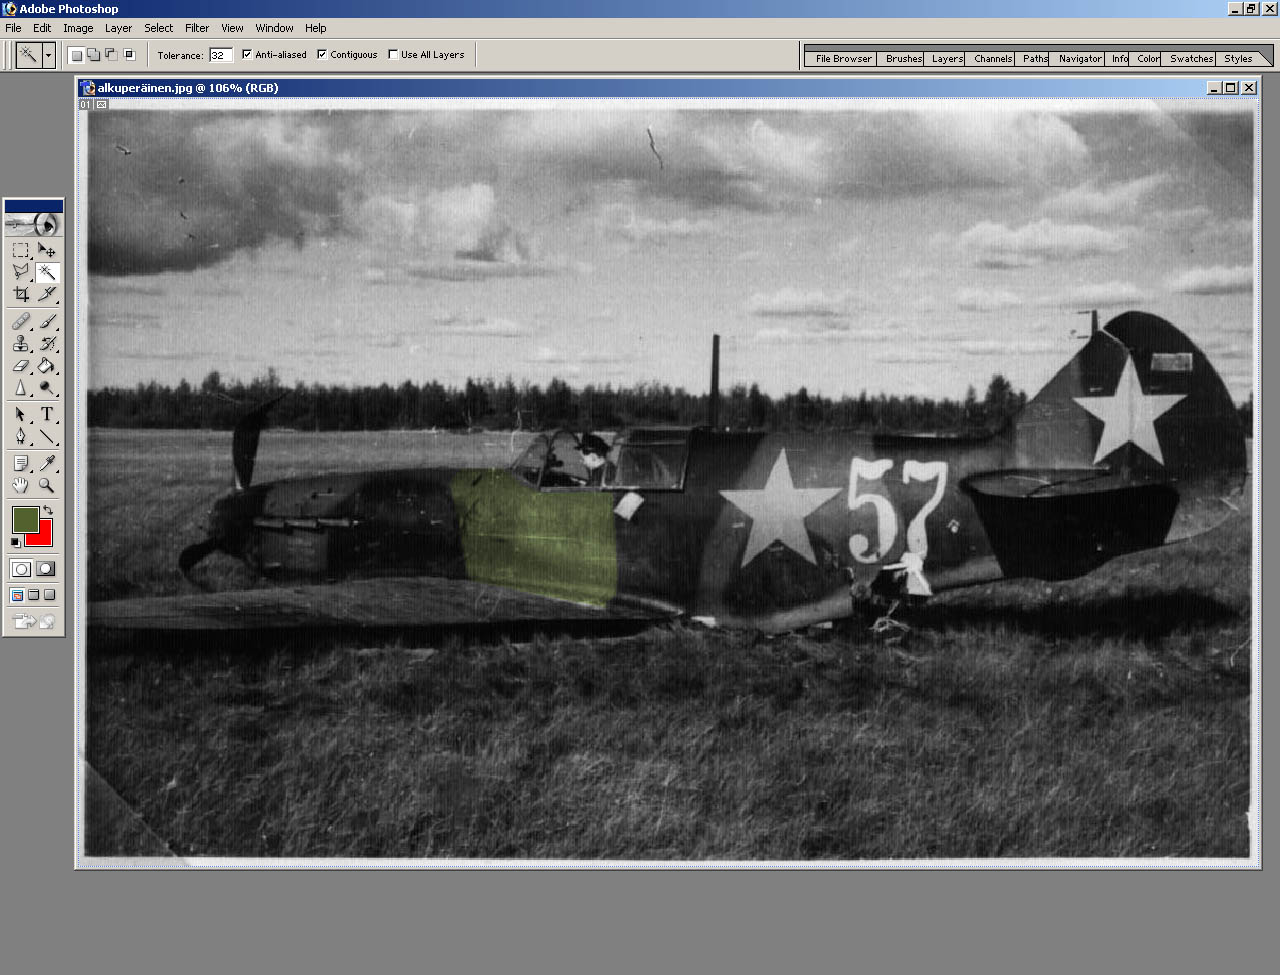The height and width of the screenshot is (975, 1280).
Task: Uncheck the Contiguous option
Action: (x=322, y=55)
